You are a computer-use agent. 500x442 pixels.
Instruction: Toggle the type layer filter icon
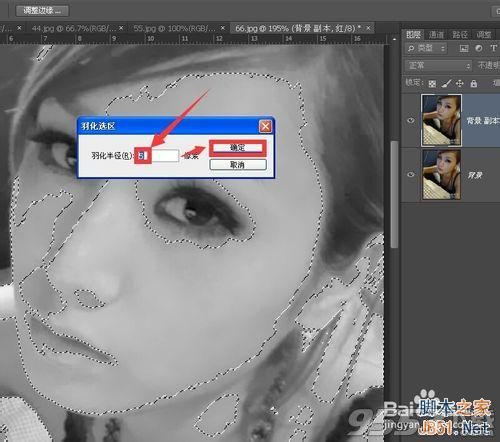click(494, 48)
